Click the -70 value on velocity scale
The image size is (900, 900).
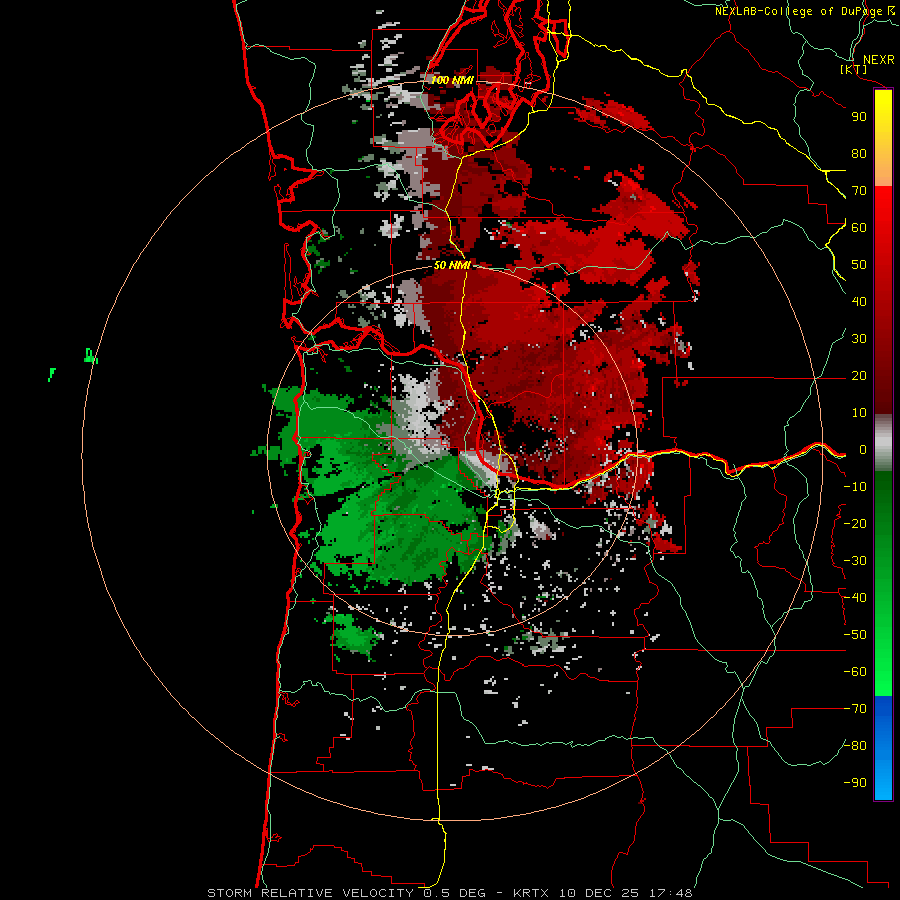855,709
